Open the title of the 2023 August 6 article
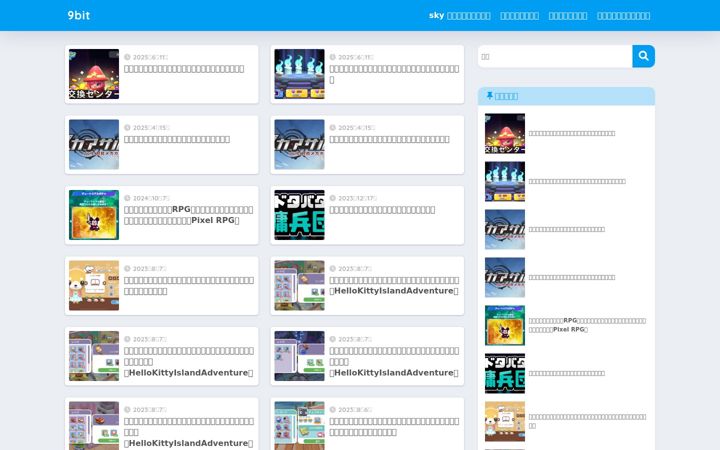The width and height of the screenshot is (720, 450). point(394,427)
